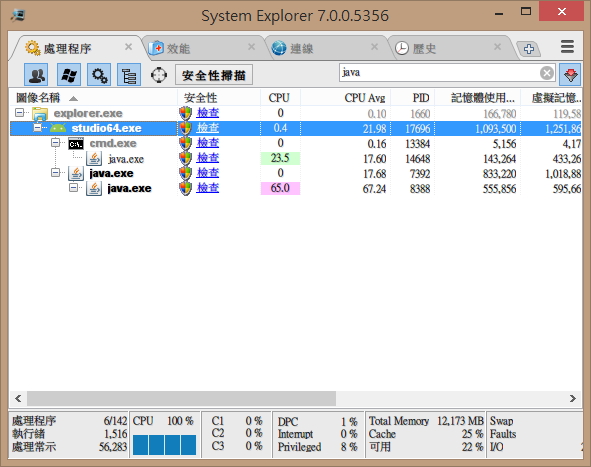
Task: Click the cmd.exe console icon
Action: pos(76,144)
